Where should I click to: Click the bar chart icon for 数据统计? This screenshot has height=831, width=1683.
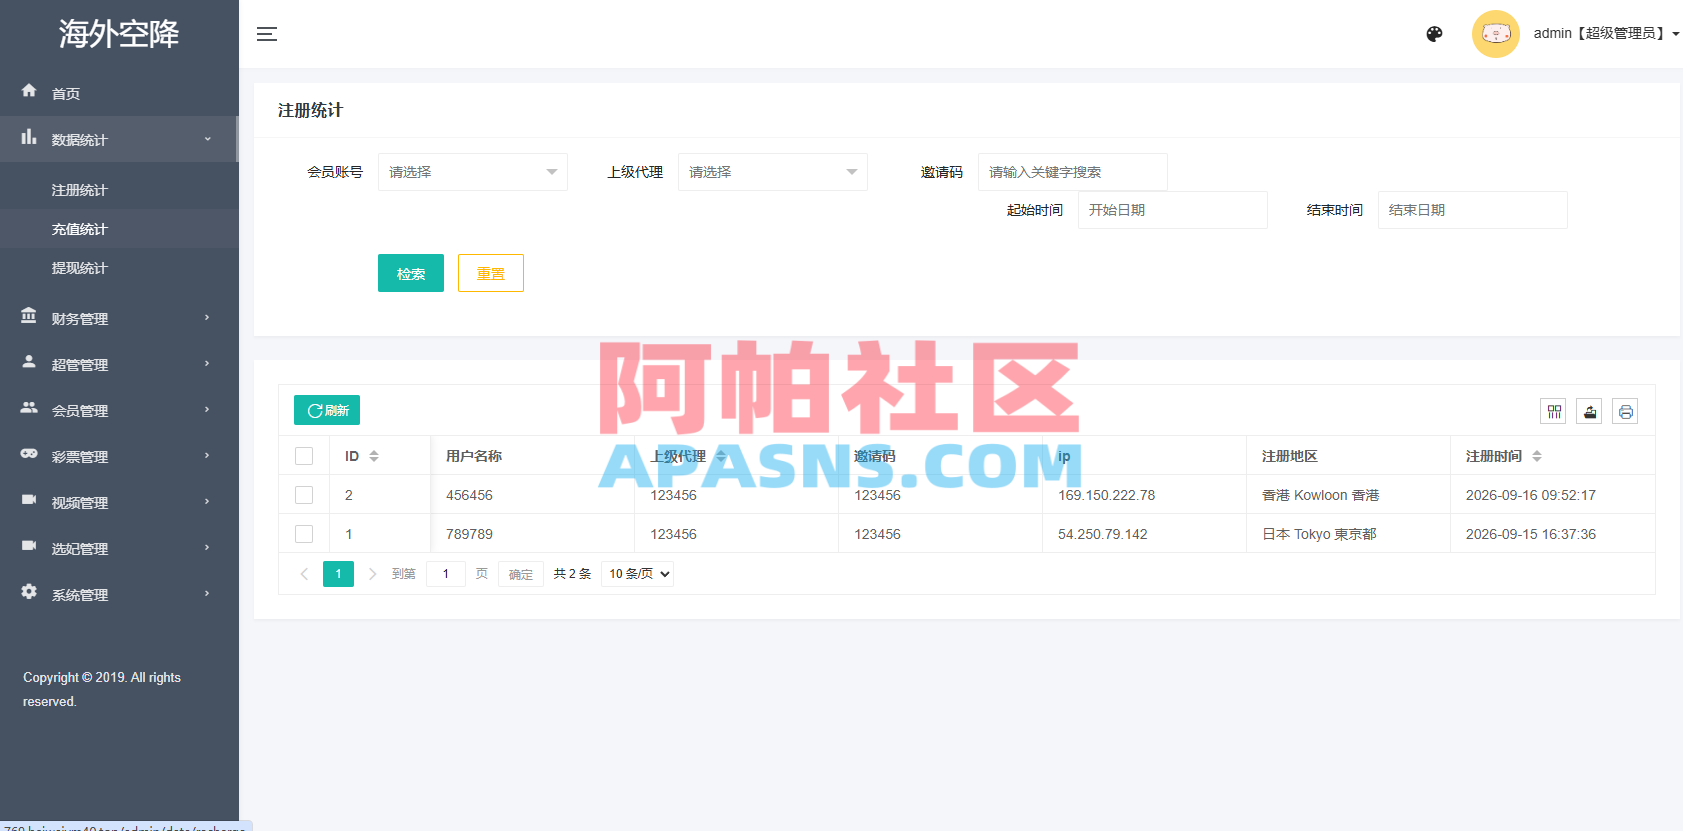[29, 137]
